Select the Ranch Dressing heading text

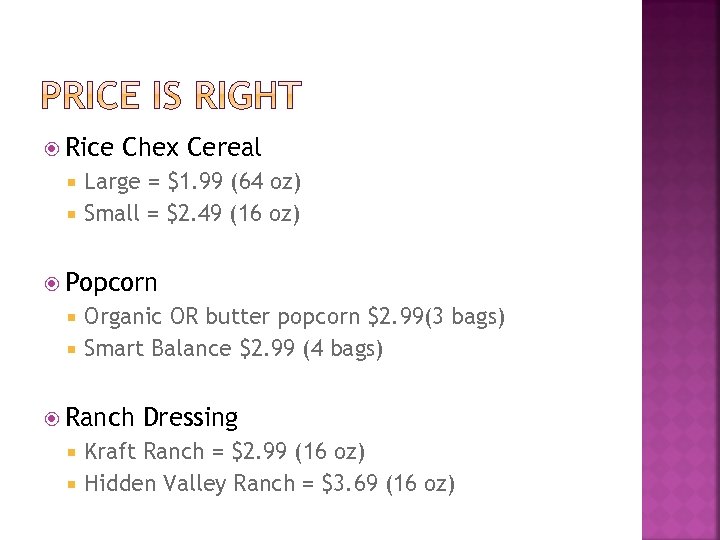point(152,417)
